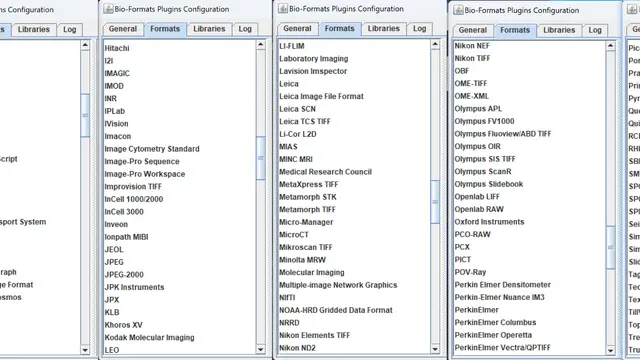The image size is (640, 360).
Task: Open Log tab in window listing LI-FLIM
Action: point(420,29)
